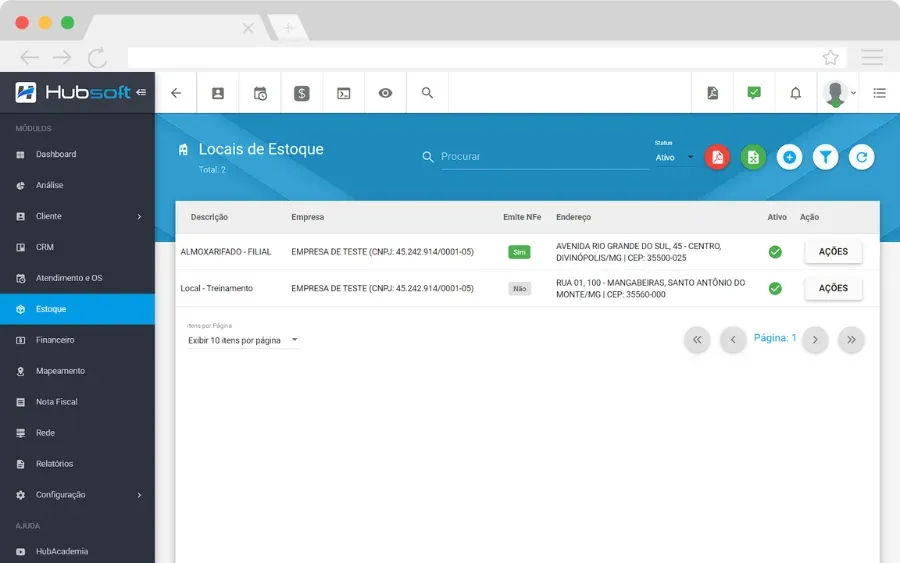
Task: Sort by Emite NFe column header
Action: point(522,218)
